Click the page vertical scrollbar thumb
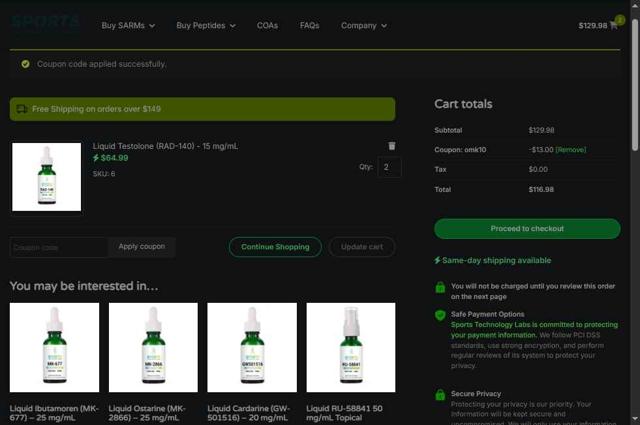This screenshot has width=640, height=425. click(635, 85)
